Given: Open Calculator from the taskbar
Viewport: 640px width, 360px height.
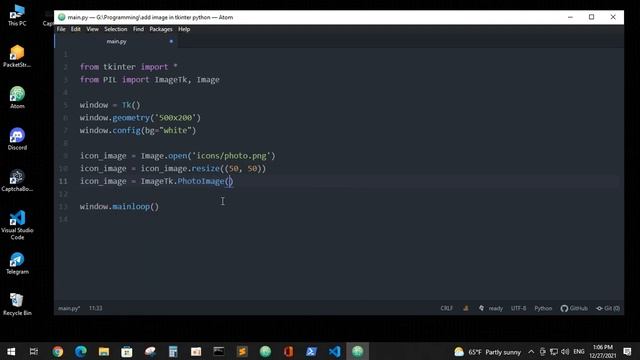Looking at the screenshot, I should [173, 351].
